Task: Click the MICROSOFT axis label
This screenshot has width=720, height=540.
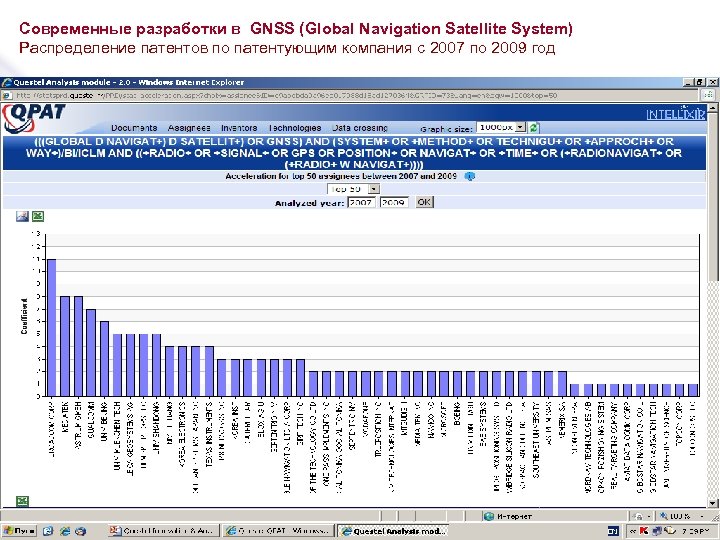Action: 444,418
